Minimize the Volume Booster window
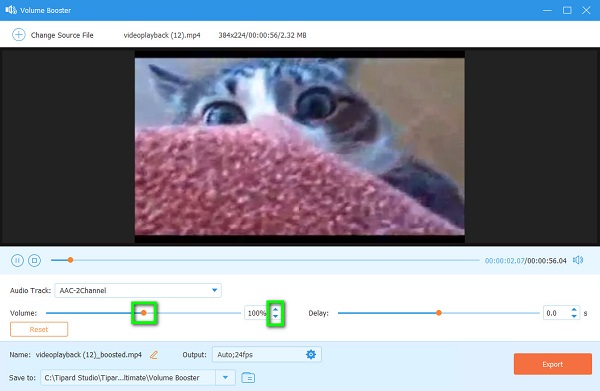600x391 pixels. coord(548,10)
